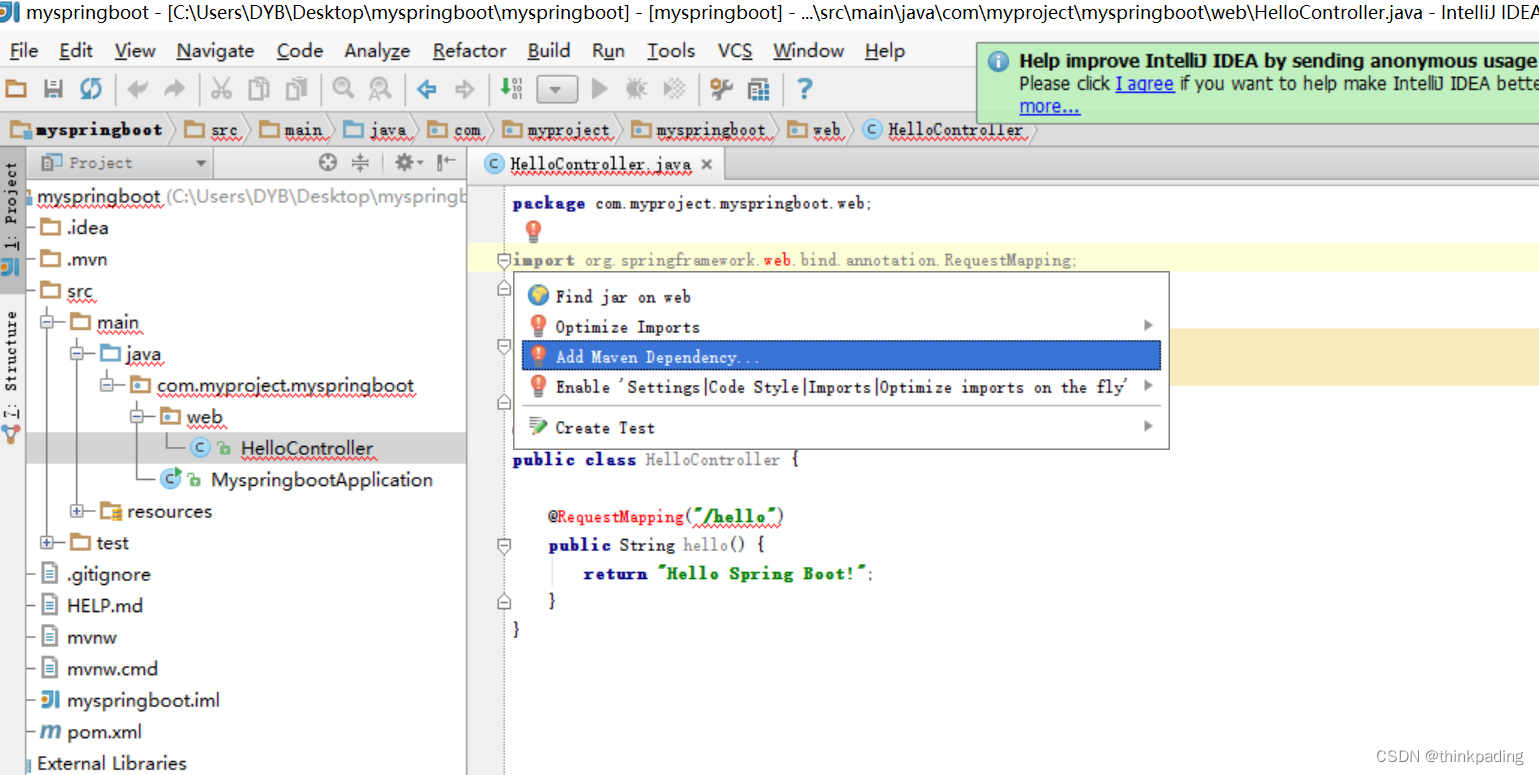Screen dimensions: 1539x775
Task: Click the Run play button icon
Action: [x=600, y=90]
